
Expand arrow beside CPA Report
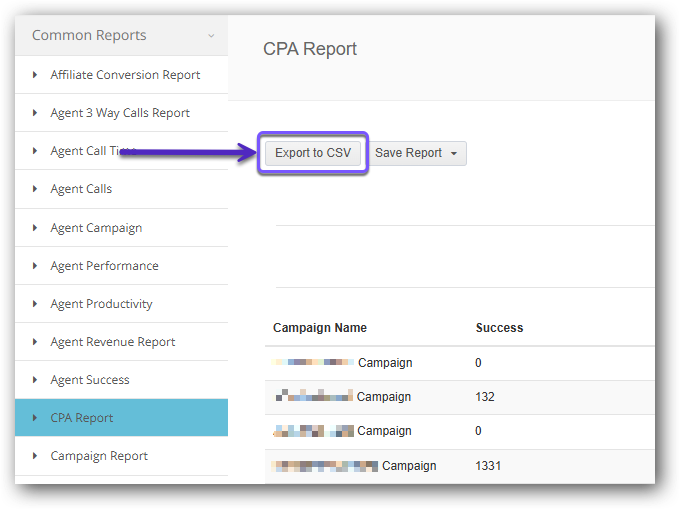[35, 418]
